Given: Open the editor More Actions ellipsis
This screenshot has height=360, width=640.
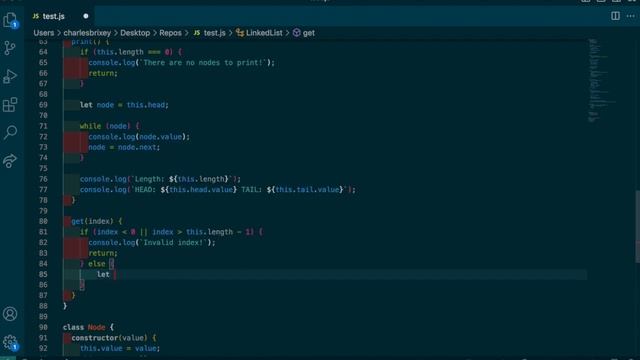Looking at the screenshot, I should coord(631,16).
